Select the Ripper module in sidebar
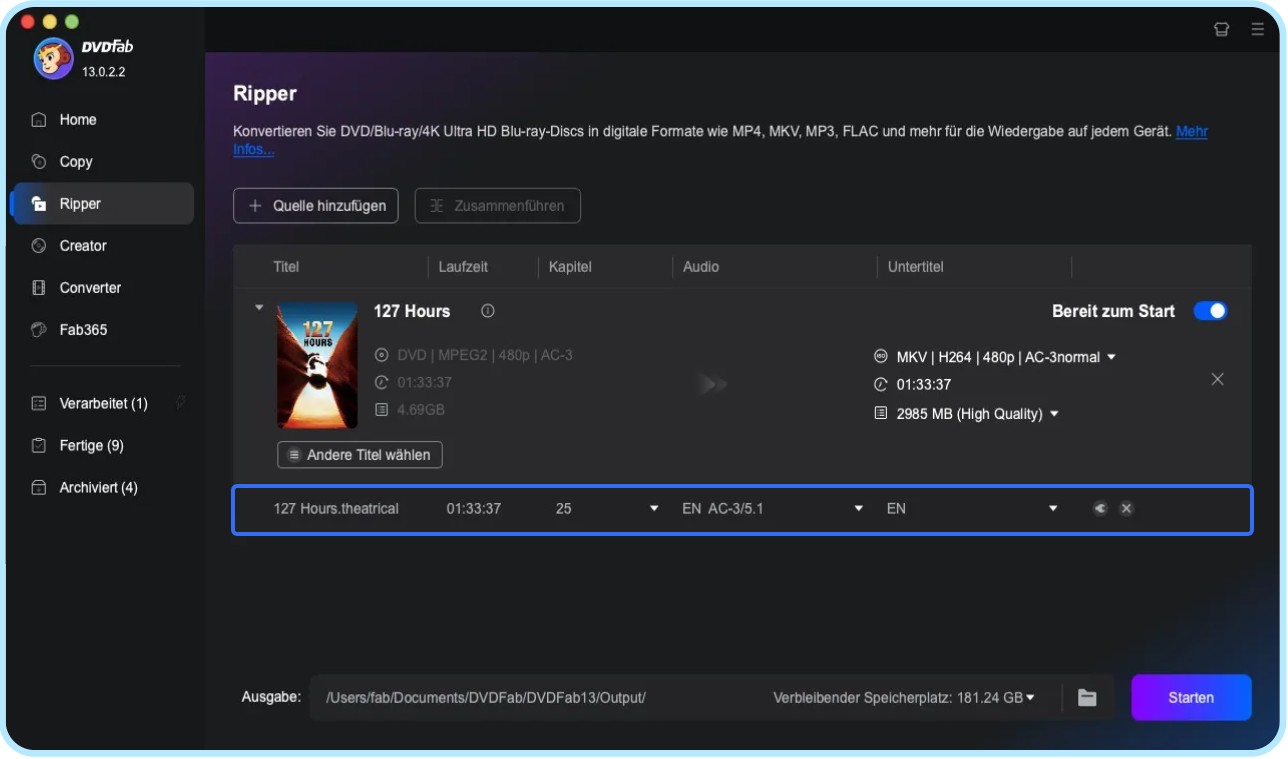The height and width of the screenshot is (759, 1288). 102,204
